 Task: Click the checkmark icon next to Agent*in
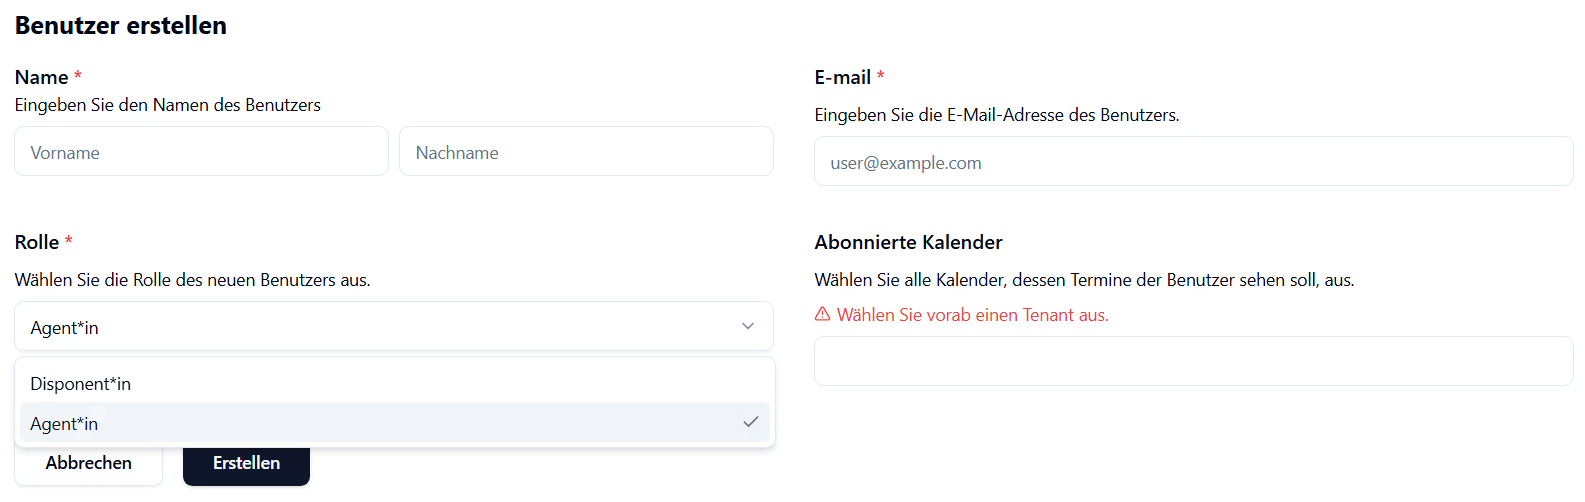point(750,422)
